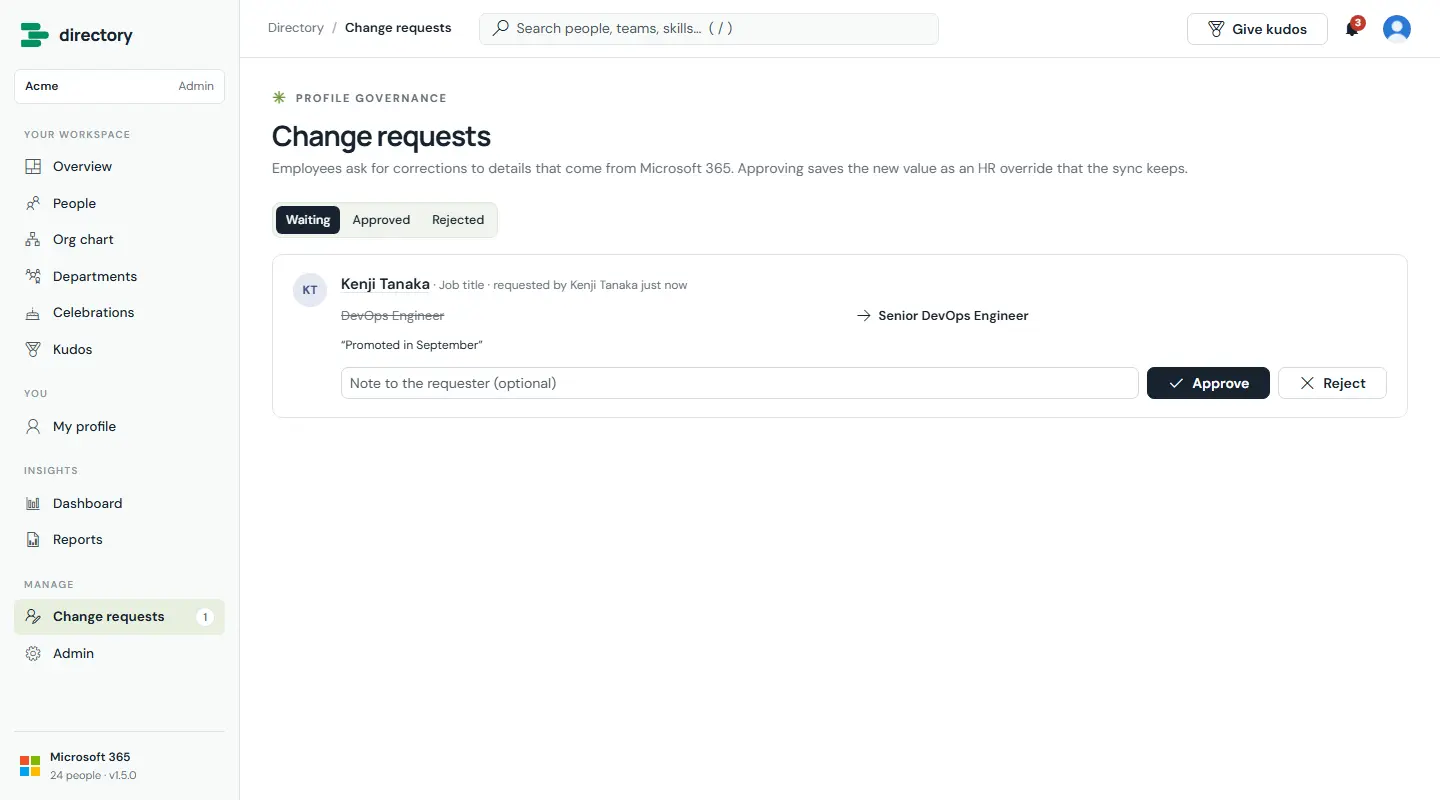Click the Change requests sidebar icon
Image resolution: width=1440 pixels, height=800 pixels.
click(33, 617)
